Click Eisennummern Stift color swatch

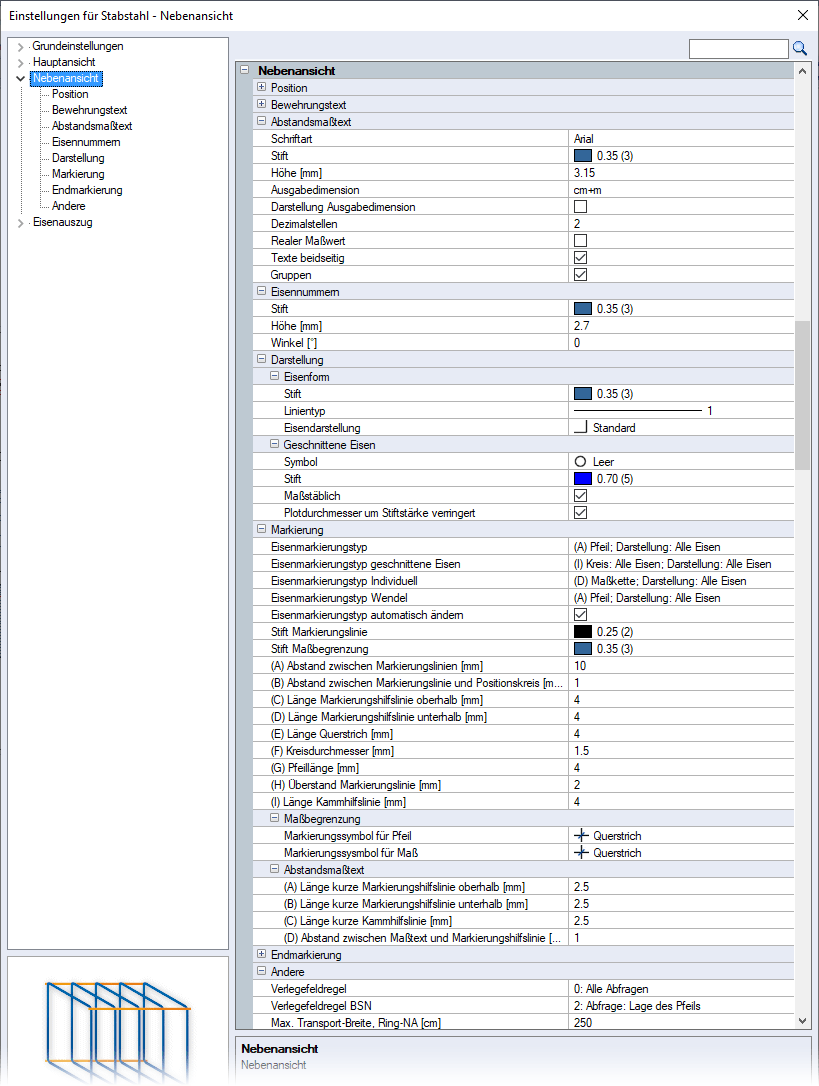(x=583, y=308)
